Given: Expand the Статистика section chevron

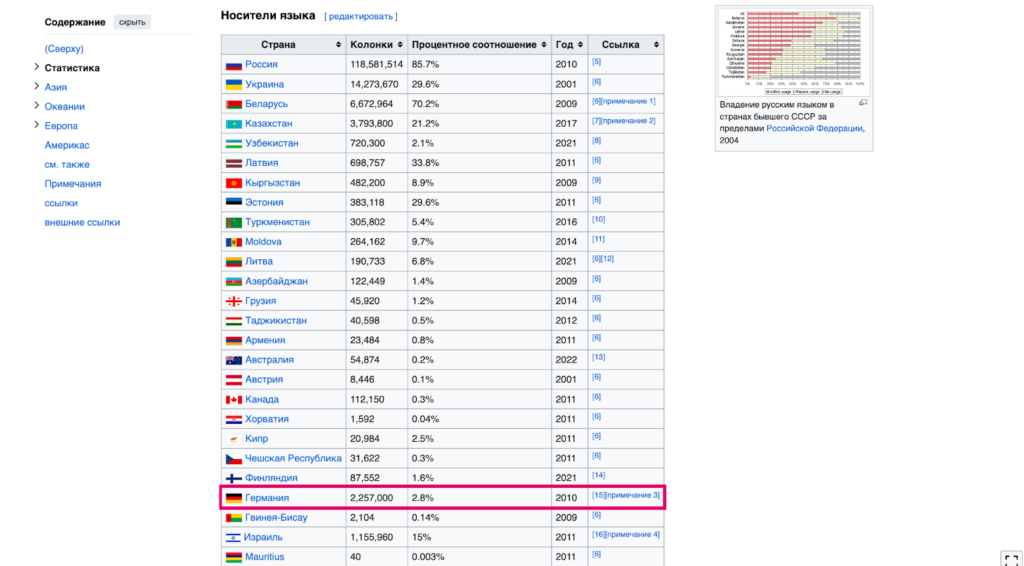Looking at the screenshot, I should (36, 68).
